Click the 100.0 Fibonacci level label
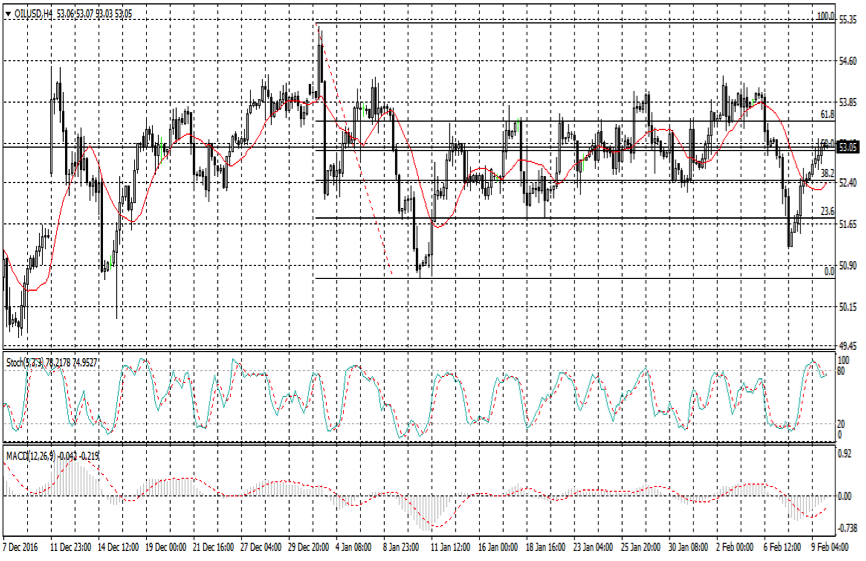 point(825,17)
